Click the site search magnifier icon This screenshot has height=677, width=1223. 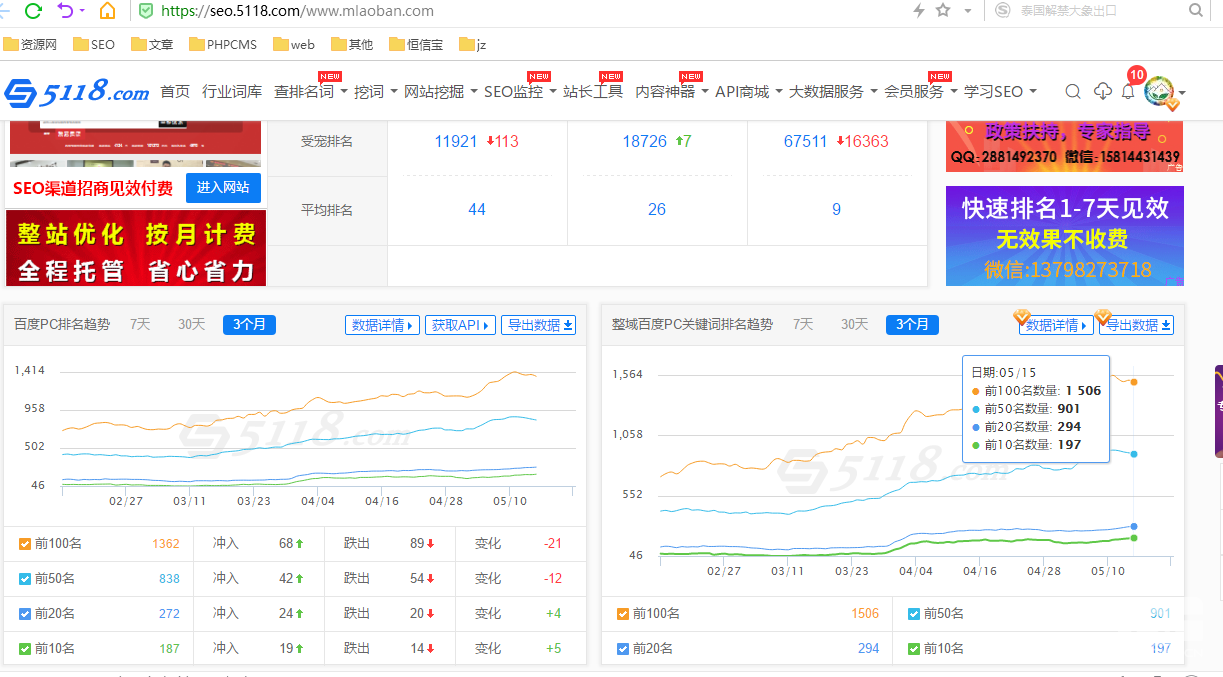coord(1073,92)
